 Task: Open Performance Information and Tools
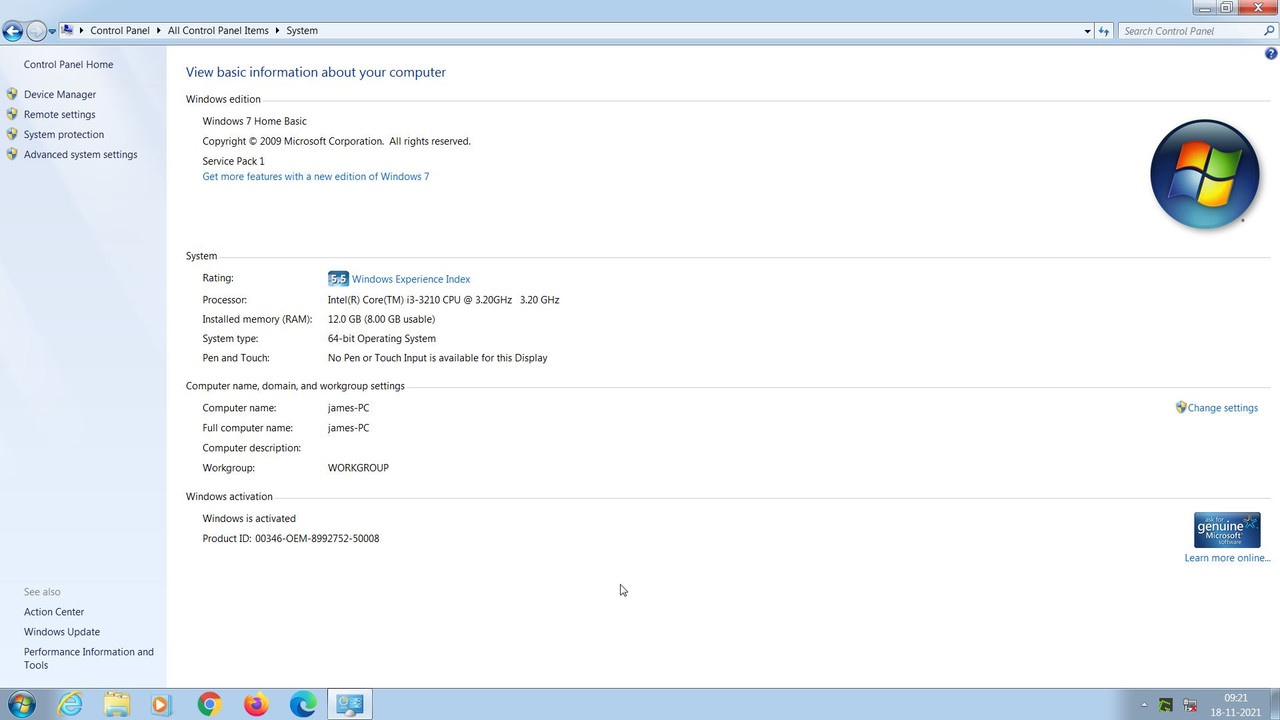click(89, 658)
